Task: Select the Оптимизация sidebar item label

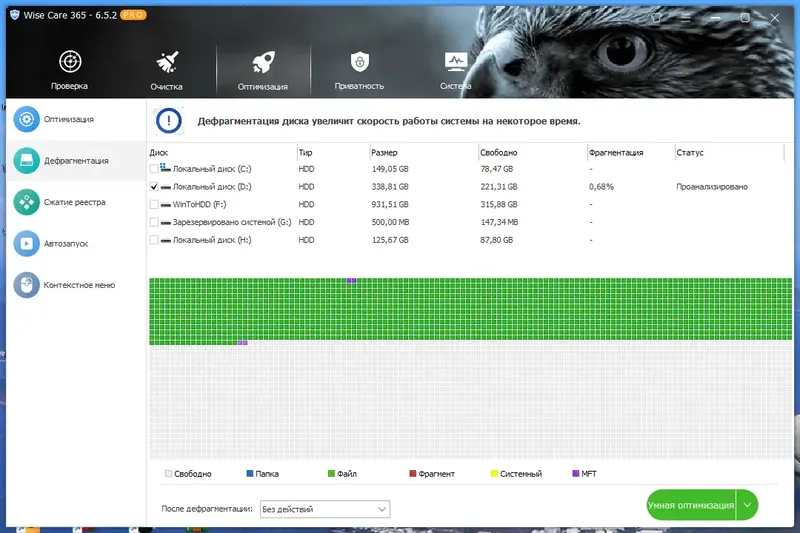Action: [69, 119]
